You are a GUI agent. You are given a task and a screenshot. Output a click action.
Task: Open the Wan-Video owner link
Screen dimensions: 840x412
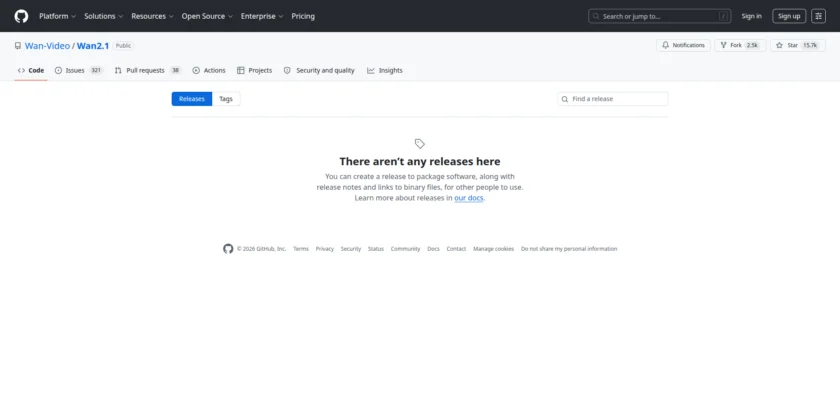(47, 46)
